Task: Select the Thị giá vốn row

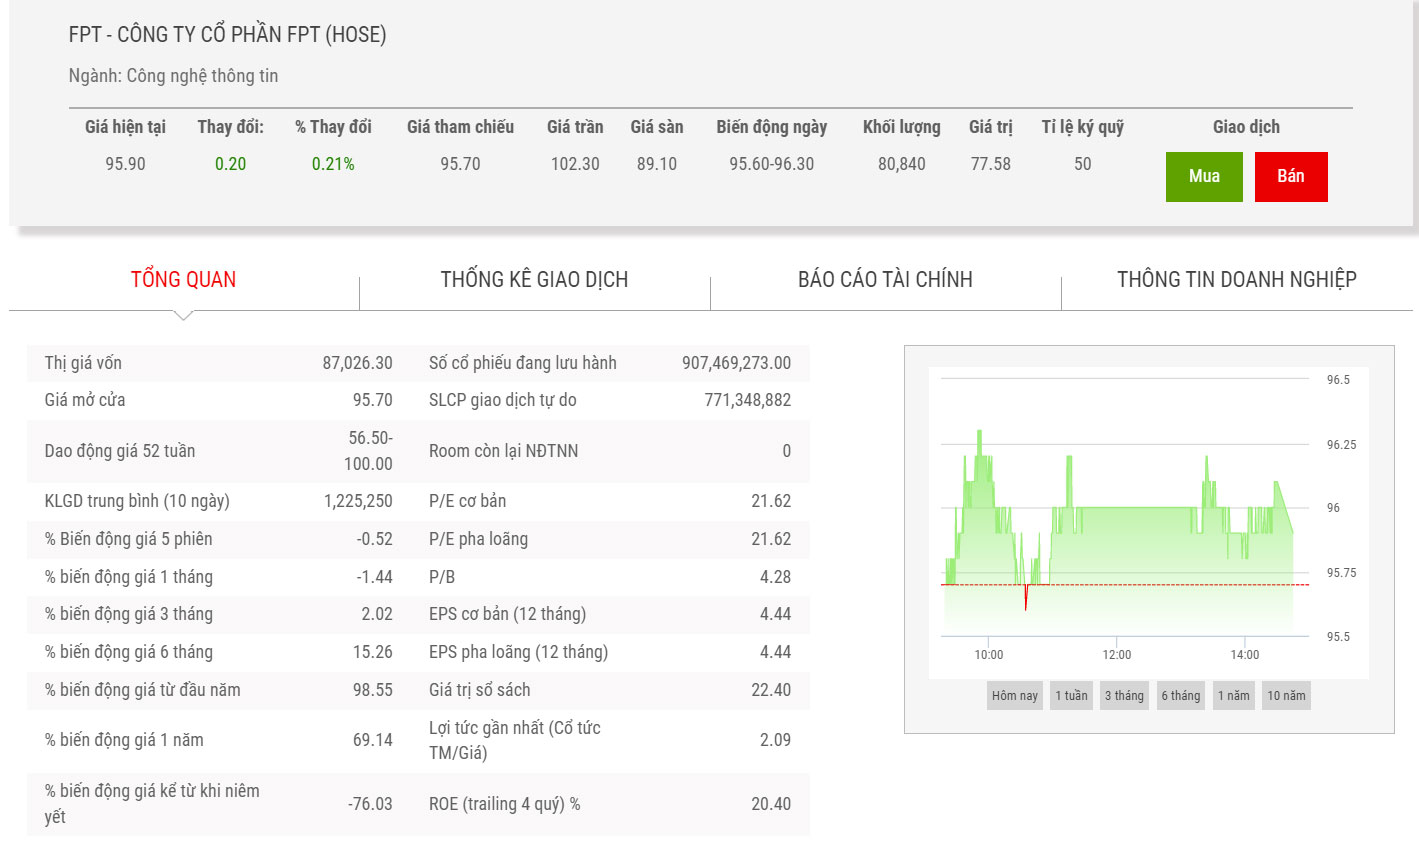Action: click(218, 363)
